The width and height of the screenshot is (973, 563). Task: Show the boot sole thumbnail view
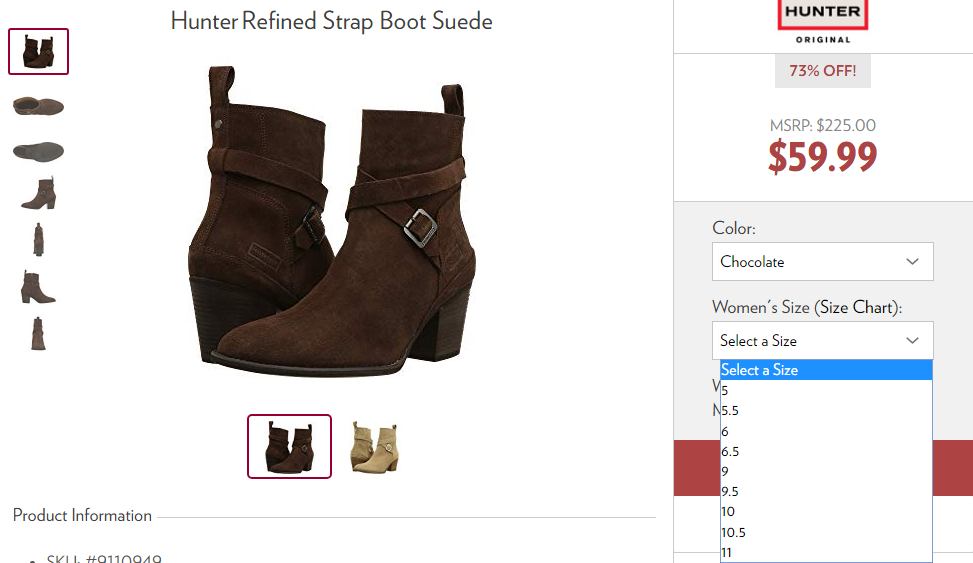coord(38,151)
